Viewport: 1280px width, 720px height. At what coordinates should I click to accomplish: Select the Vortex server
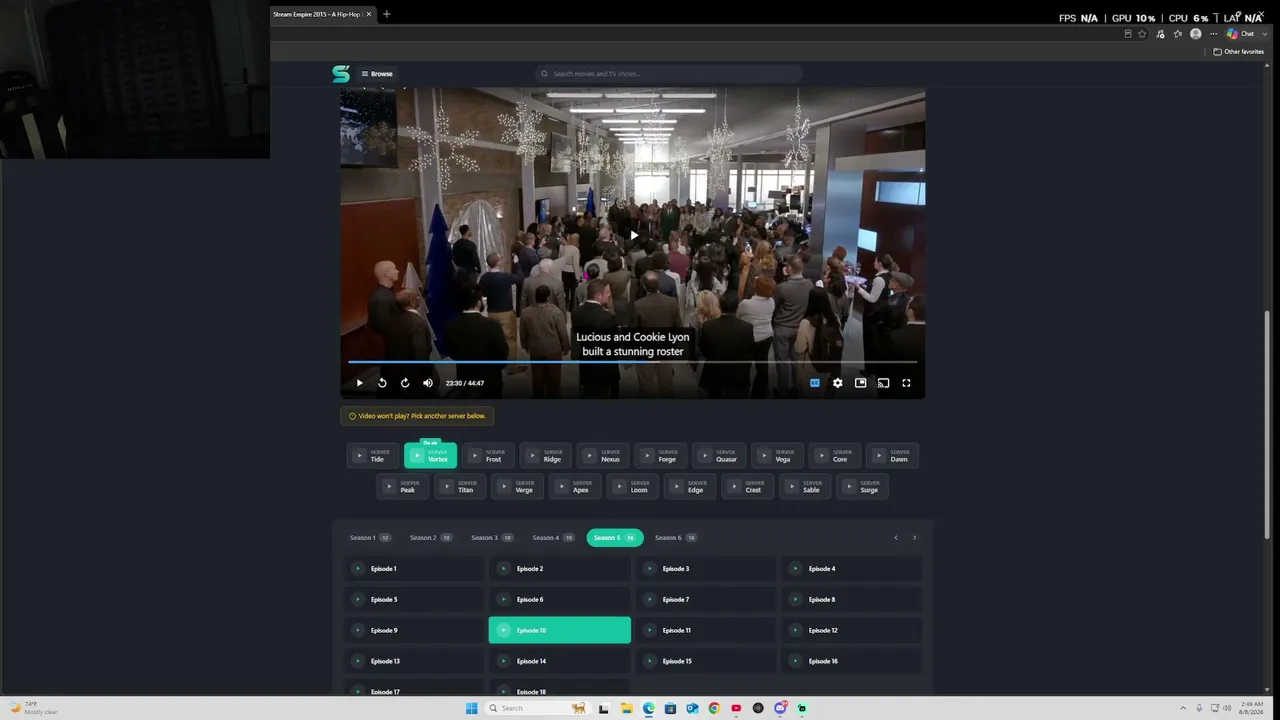430,456
